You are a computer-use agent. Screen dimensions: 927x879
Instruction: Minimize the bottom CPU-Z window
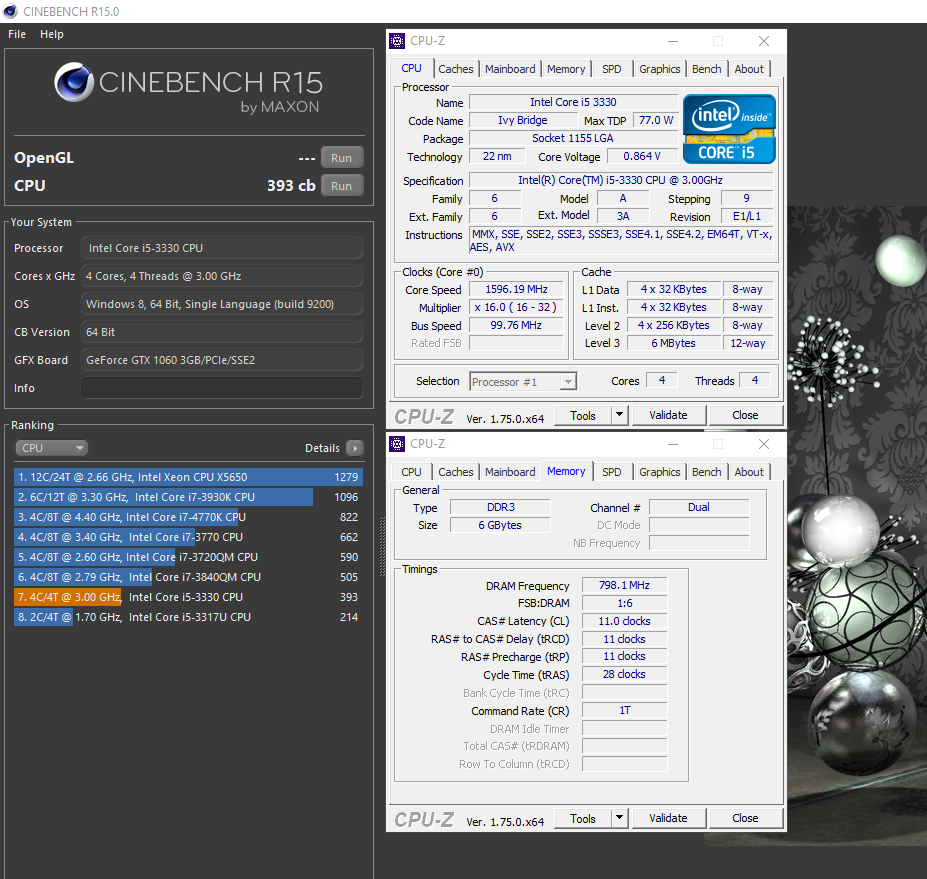point(673,444)
